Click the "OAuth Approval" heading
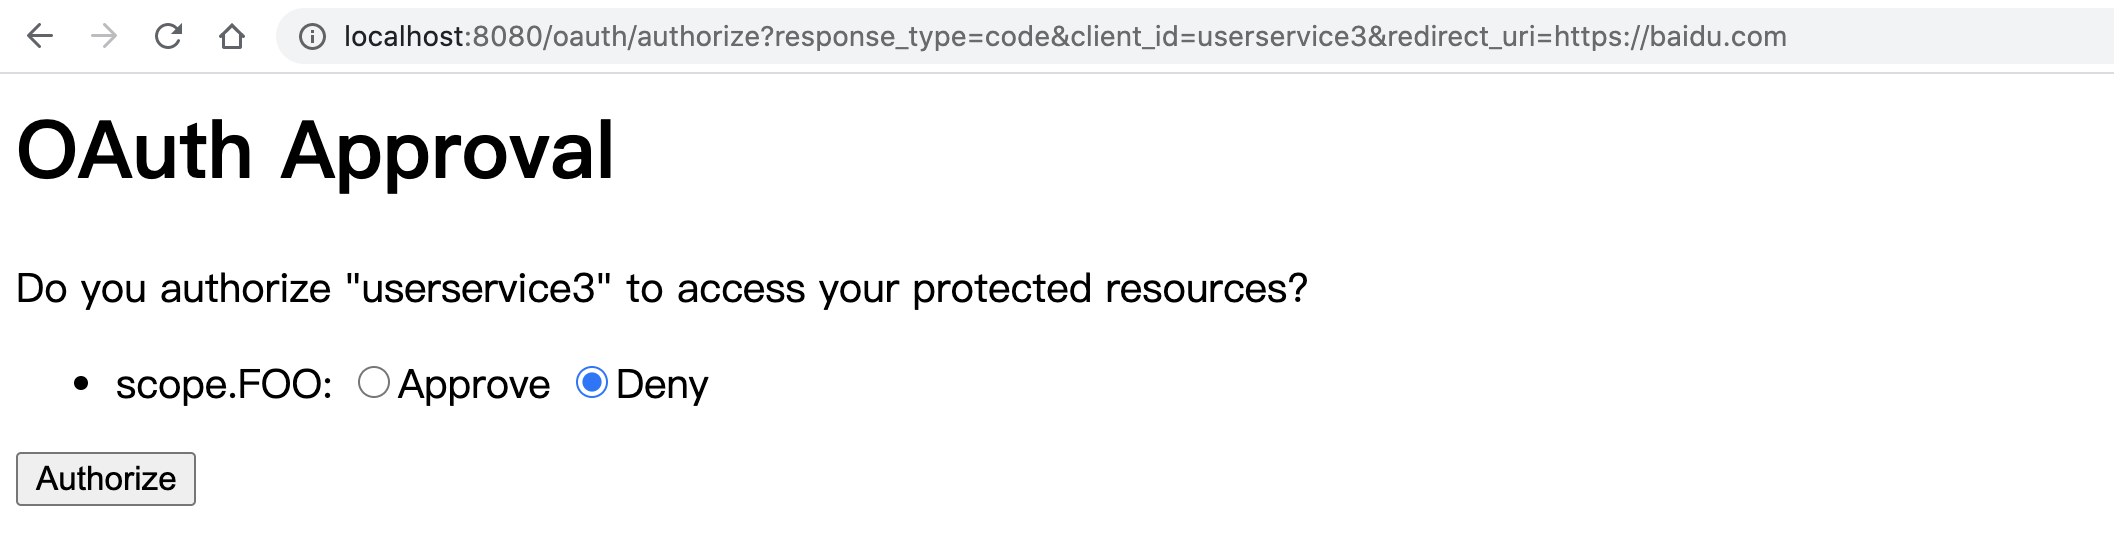This screenshot has width=2114, height=548. 316,151
